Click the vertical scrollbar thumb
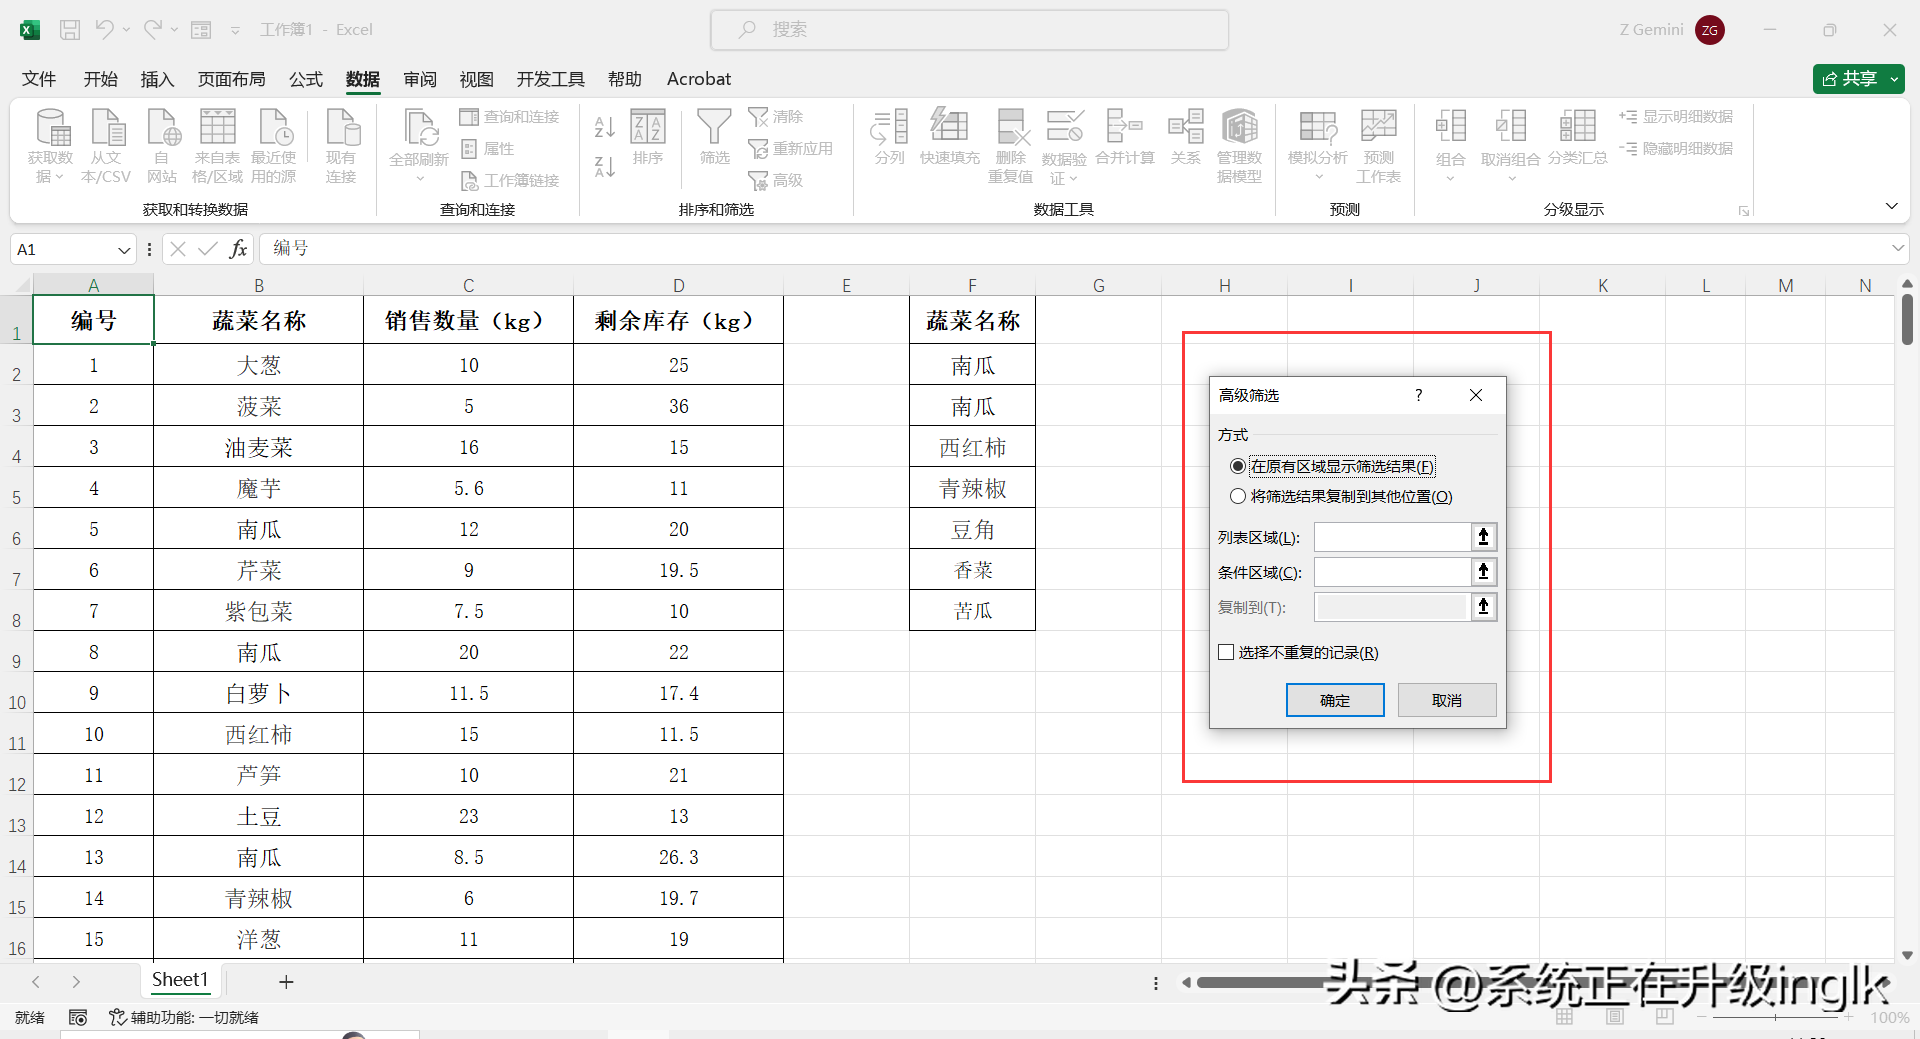 pos(1907,320)
